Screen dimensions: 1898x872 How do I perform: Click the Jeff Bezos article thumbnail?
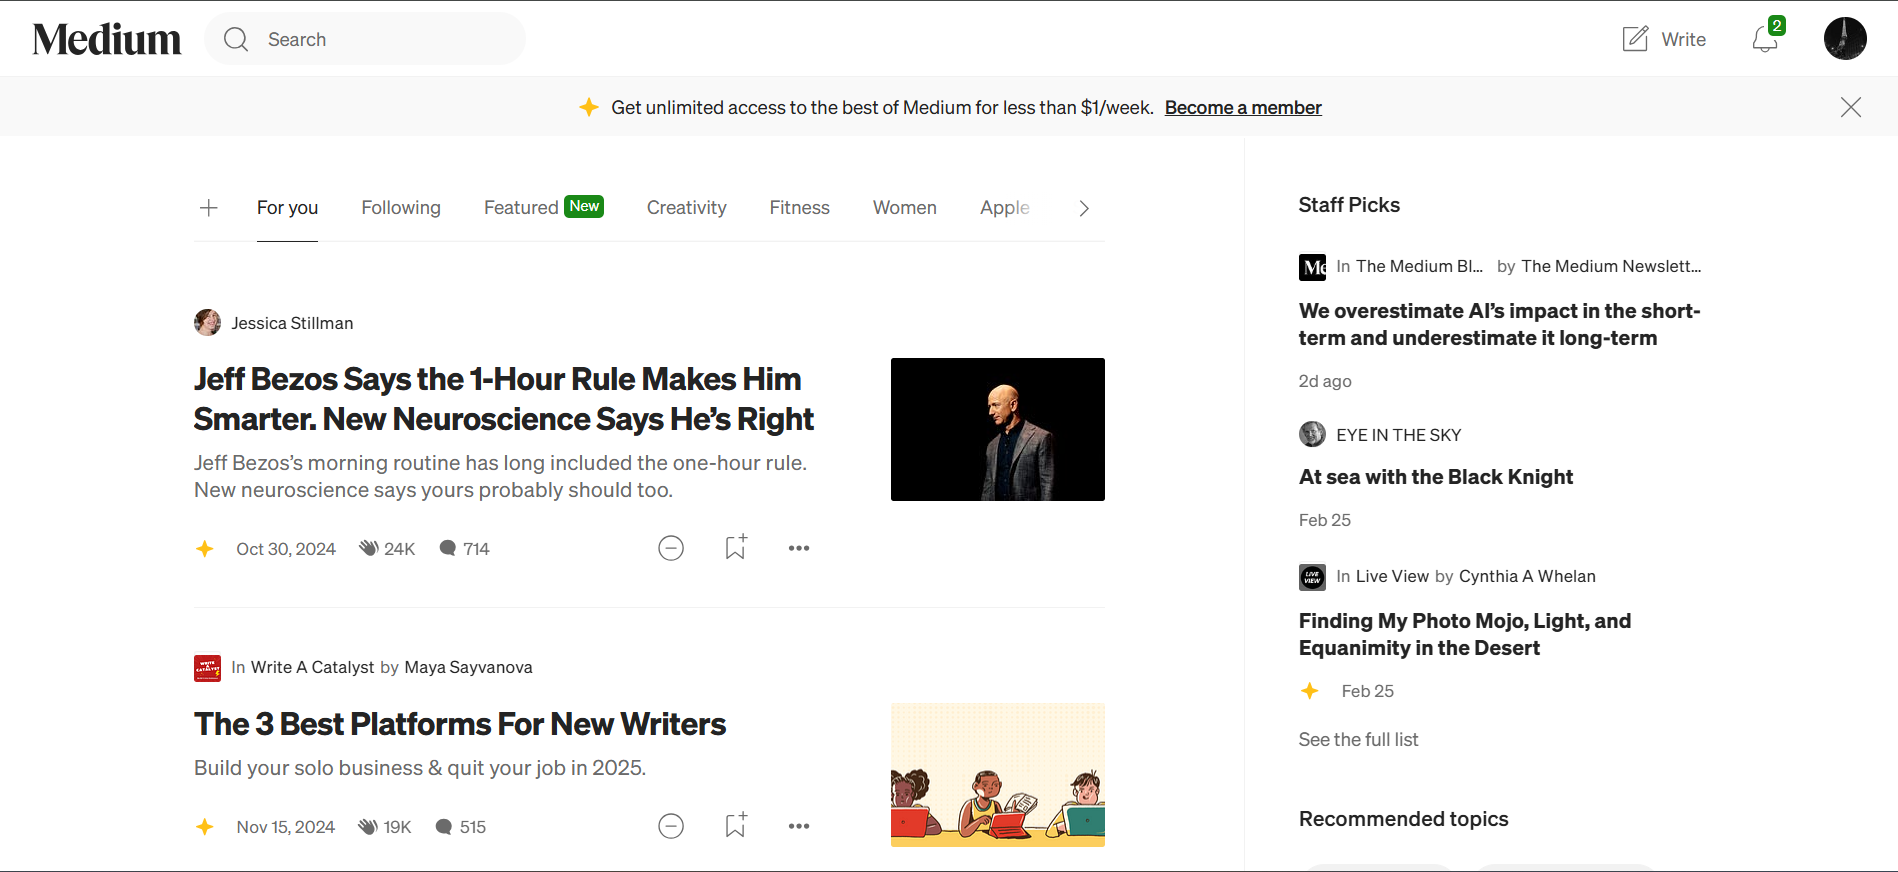pyautogui.click(x=997, y=429)
